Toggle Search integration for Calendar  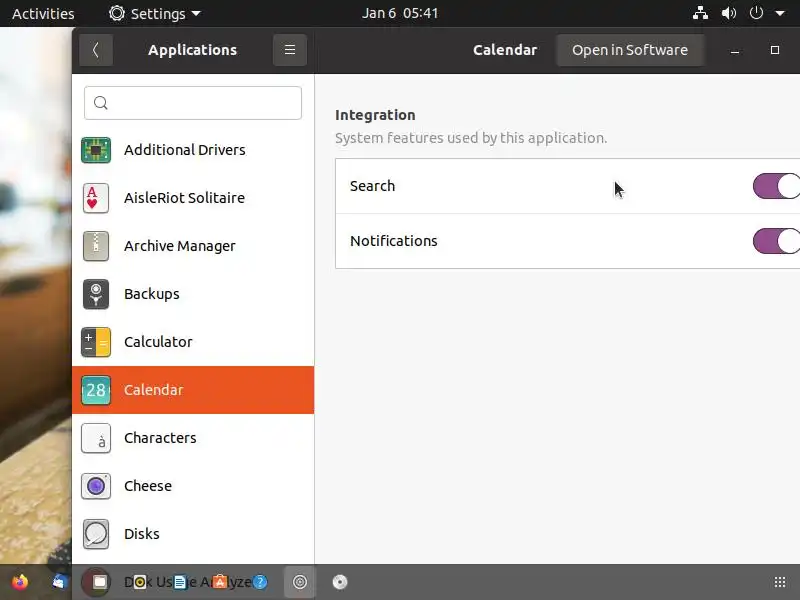[x=776, y=186]
